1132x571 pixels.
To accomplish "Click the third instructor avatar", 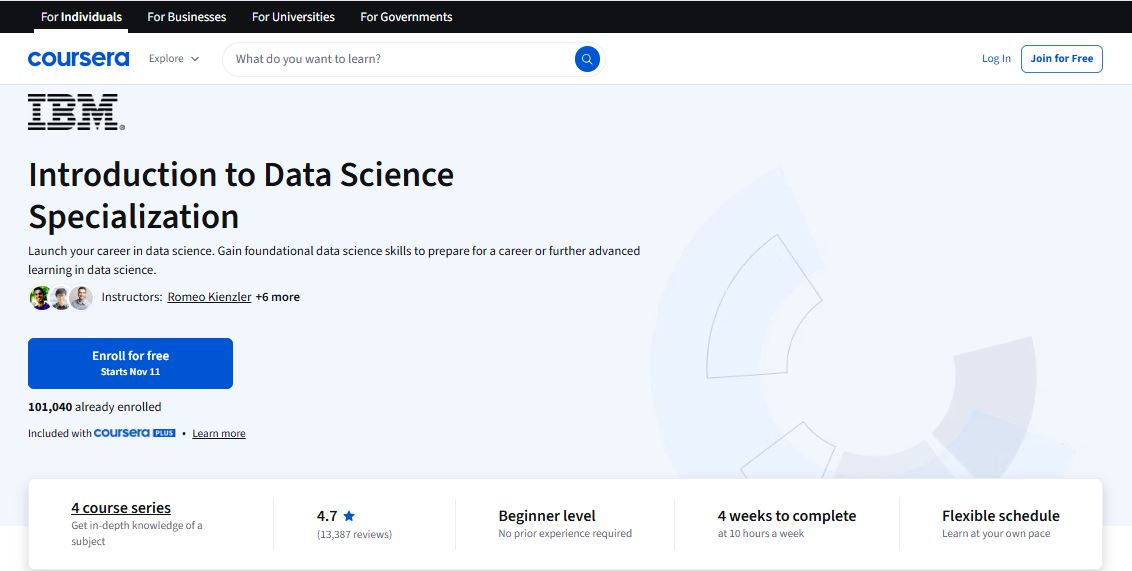I will [81, 297].
